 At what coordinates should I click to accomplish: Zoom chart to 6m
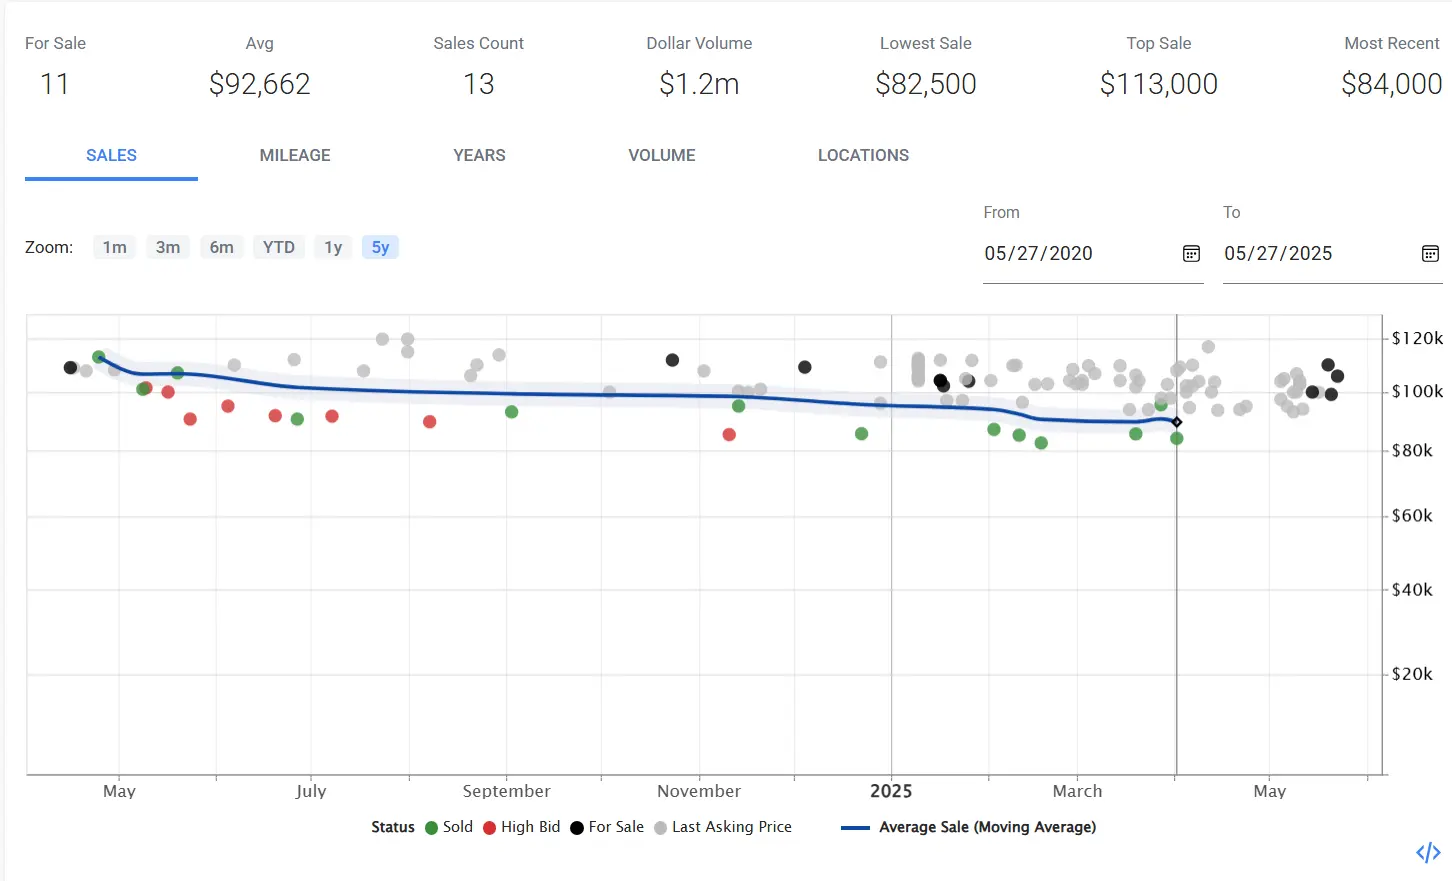(222, 247)
